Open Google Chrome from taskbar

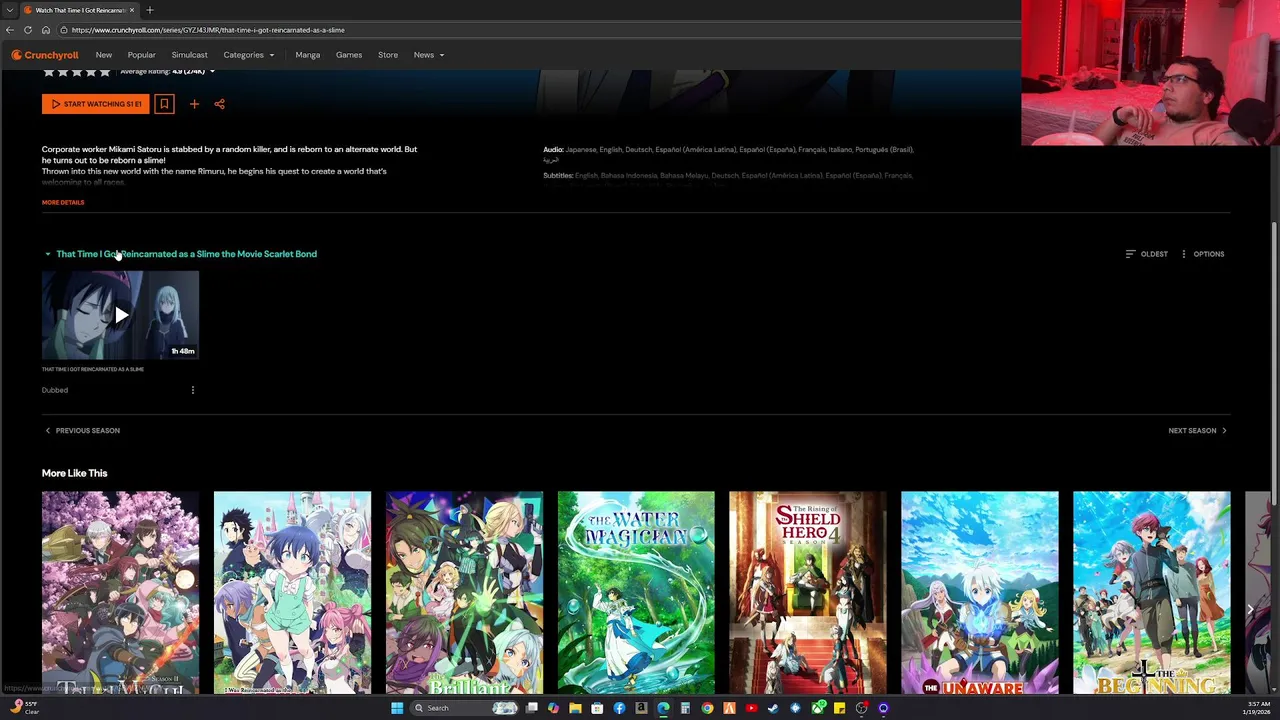point(707,708)
